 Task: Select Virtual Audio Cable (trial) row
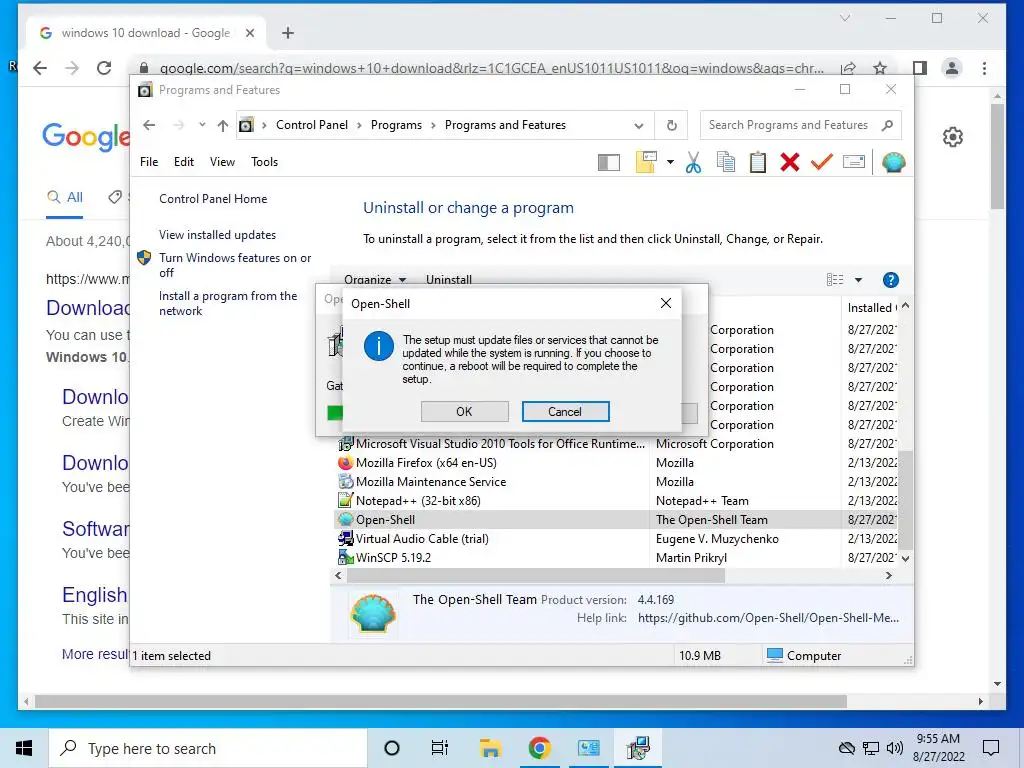click(x=618, y=538)
